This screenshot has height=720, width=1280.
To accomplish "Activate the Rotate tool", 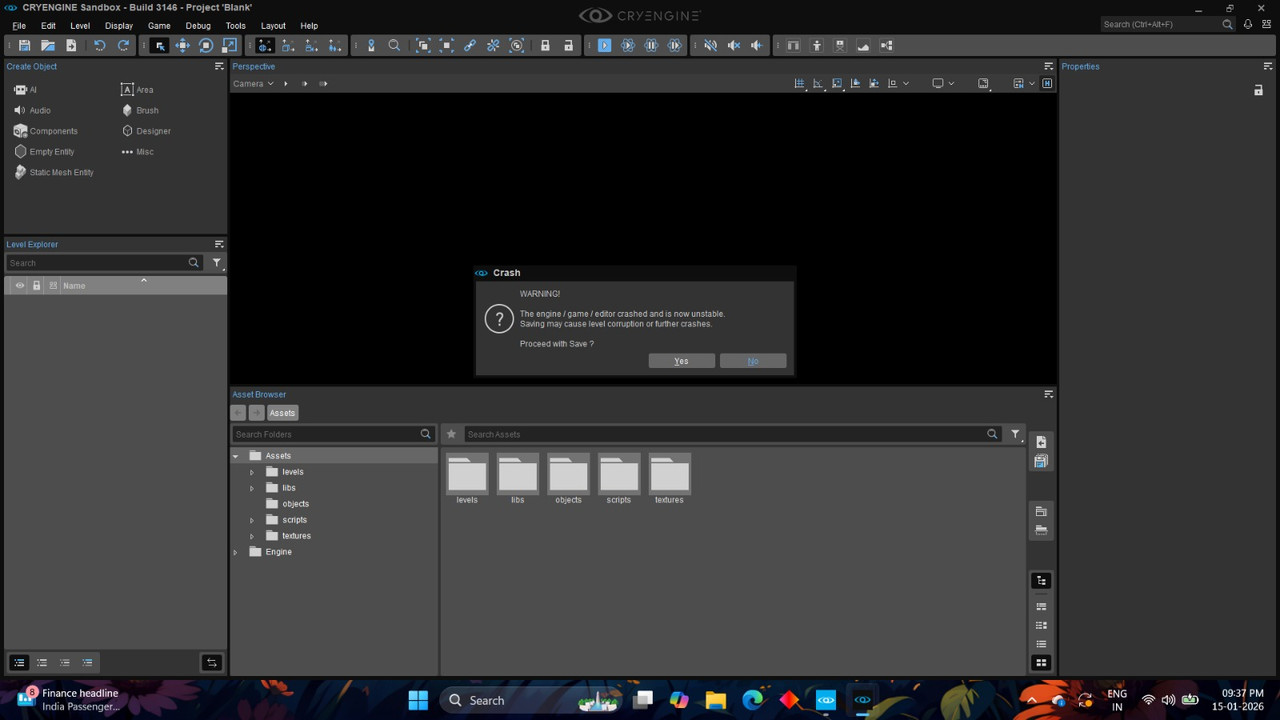I will coord(206,46).
